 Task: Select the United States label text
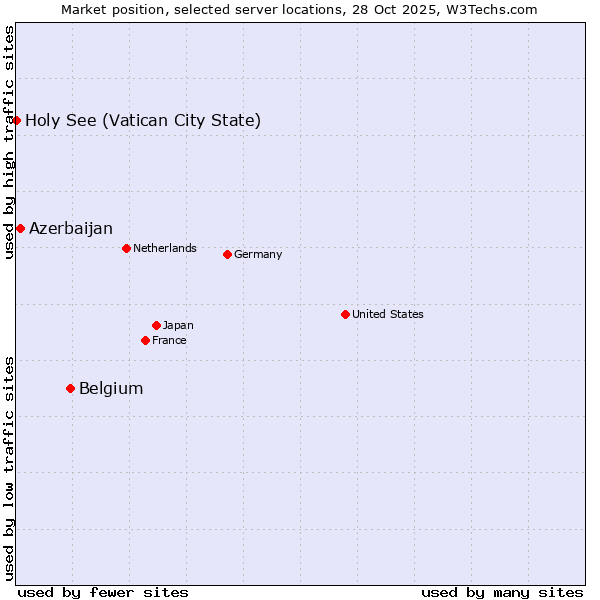click(388, 314)
